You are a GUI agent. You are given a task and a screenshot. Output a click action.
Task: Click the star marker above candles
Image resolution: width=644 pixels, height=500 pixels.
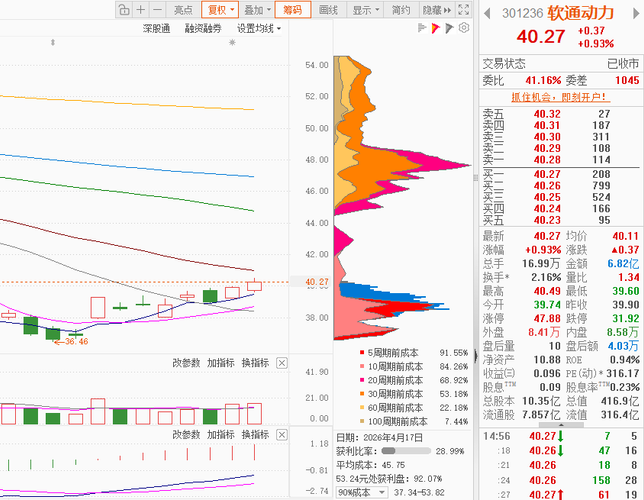coord(232,42)
